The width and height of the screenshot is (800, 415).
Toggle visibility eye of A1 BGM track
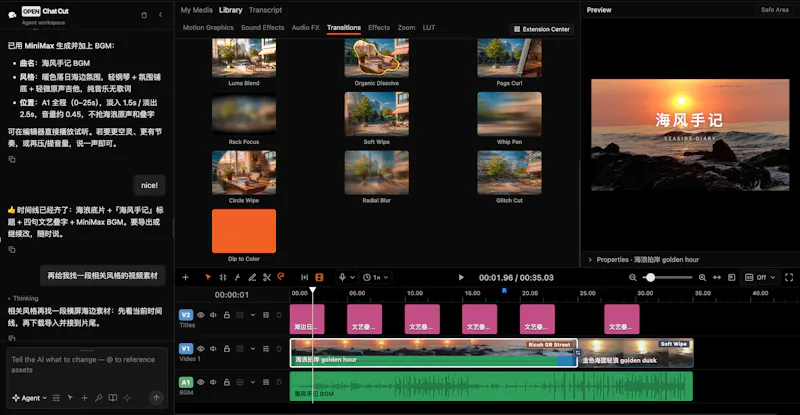coord(201,382)
